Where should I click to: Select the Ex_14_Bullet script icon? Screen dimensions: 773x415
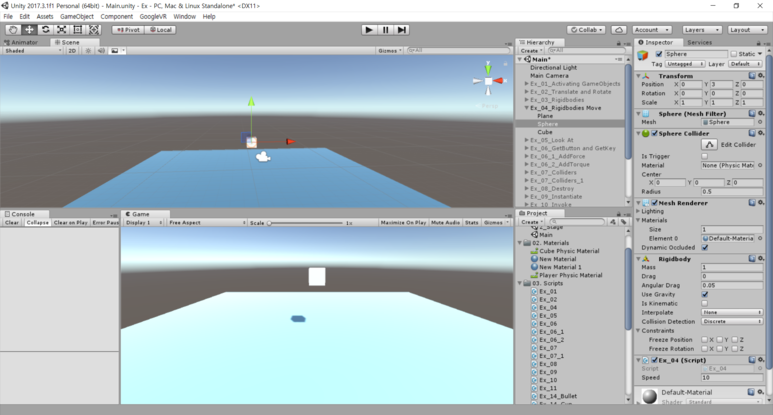click(x=534, y=396)
